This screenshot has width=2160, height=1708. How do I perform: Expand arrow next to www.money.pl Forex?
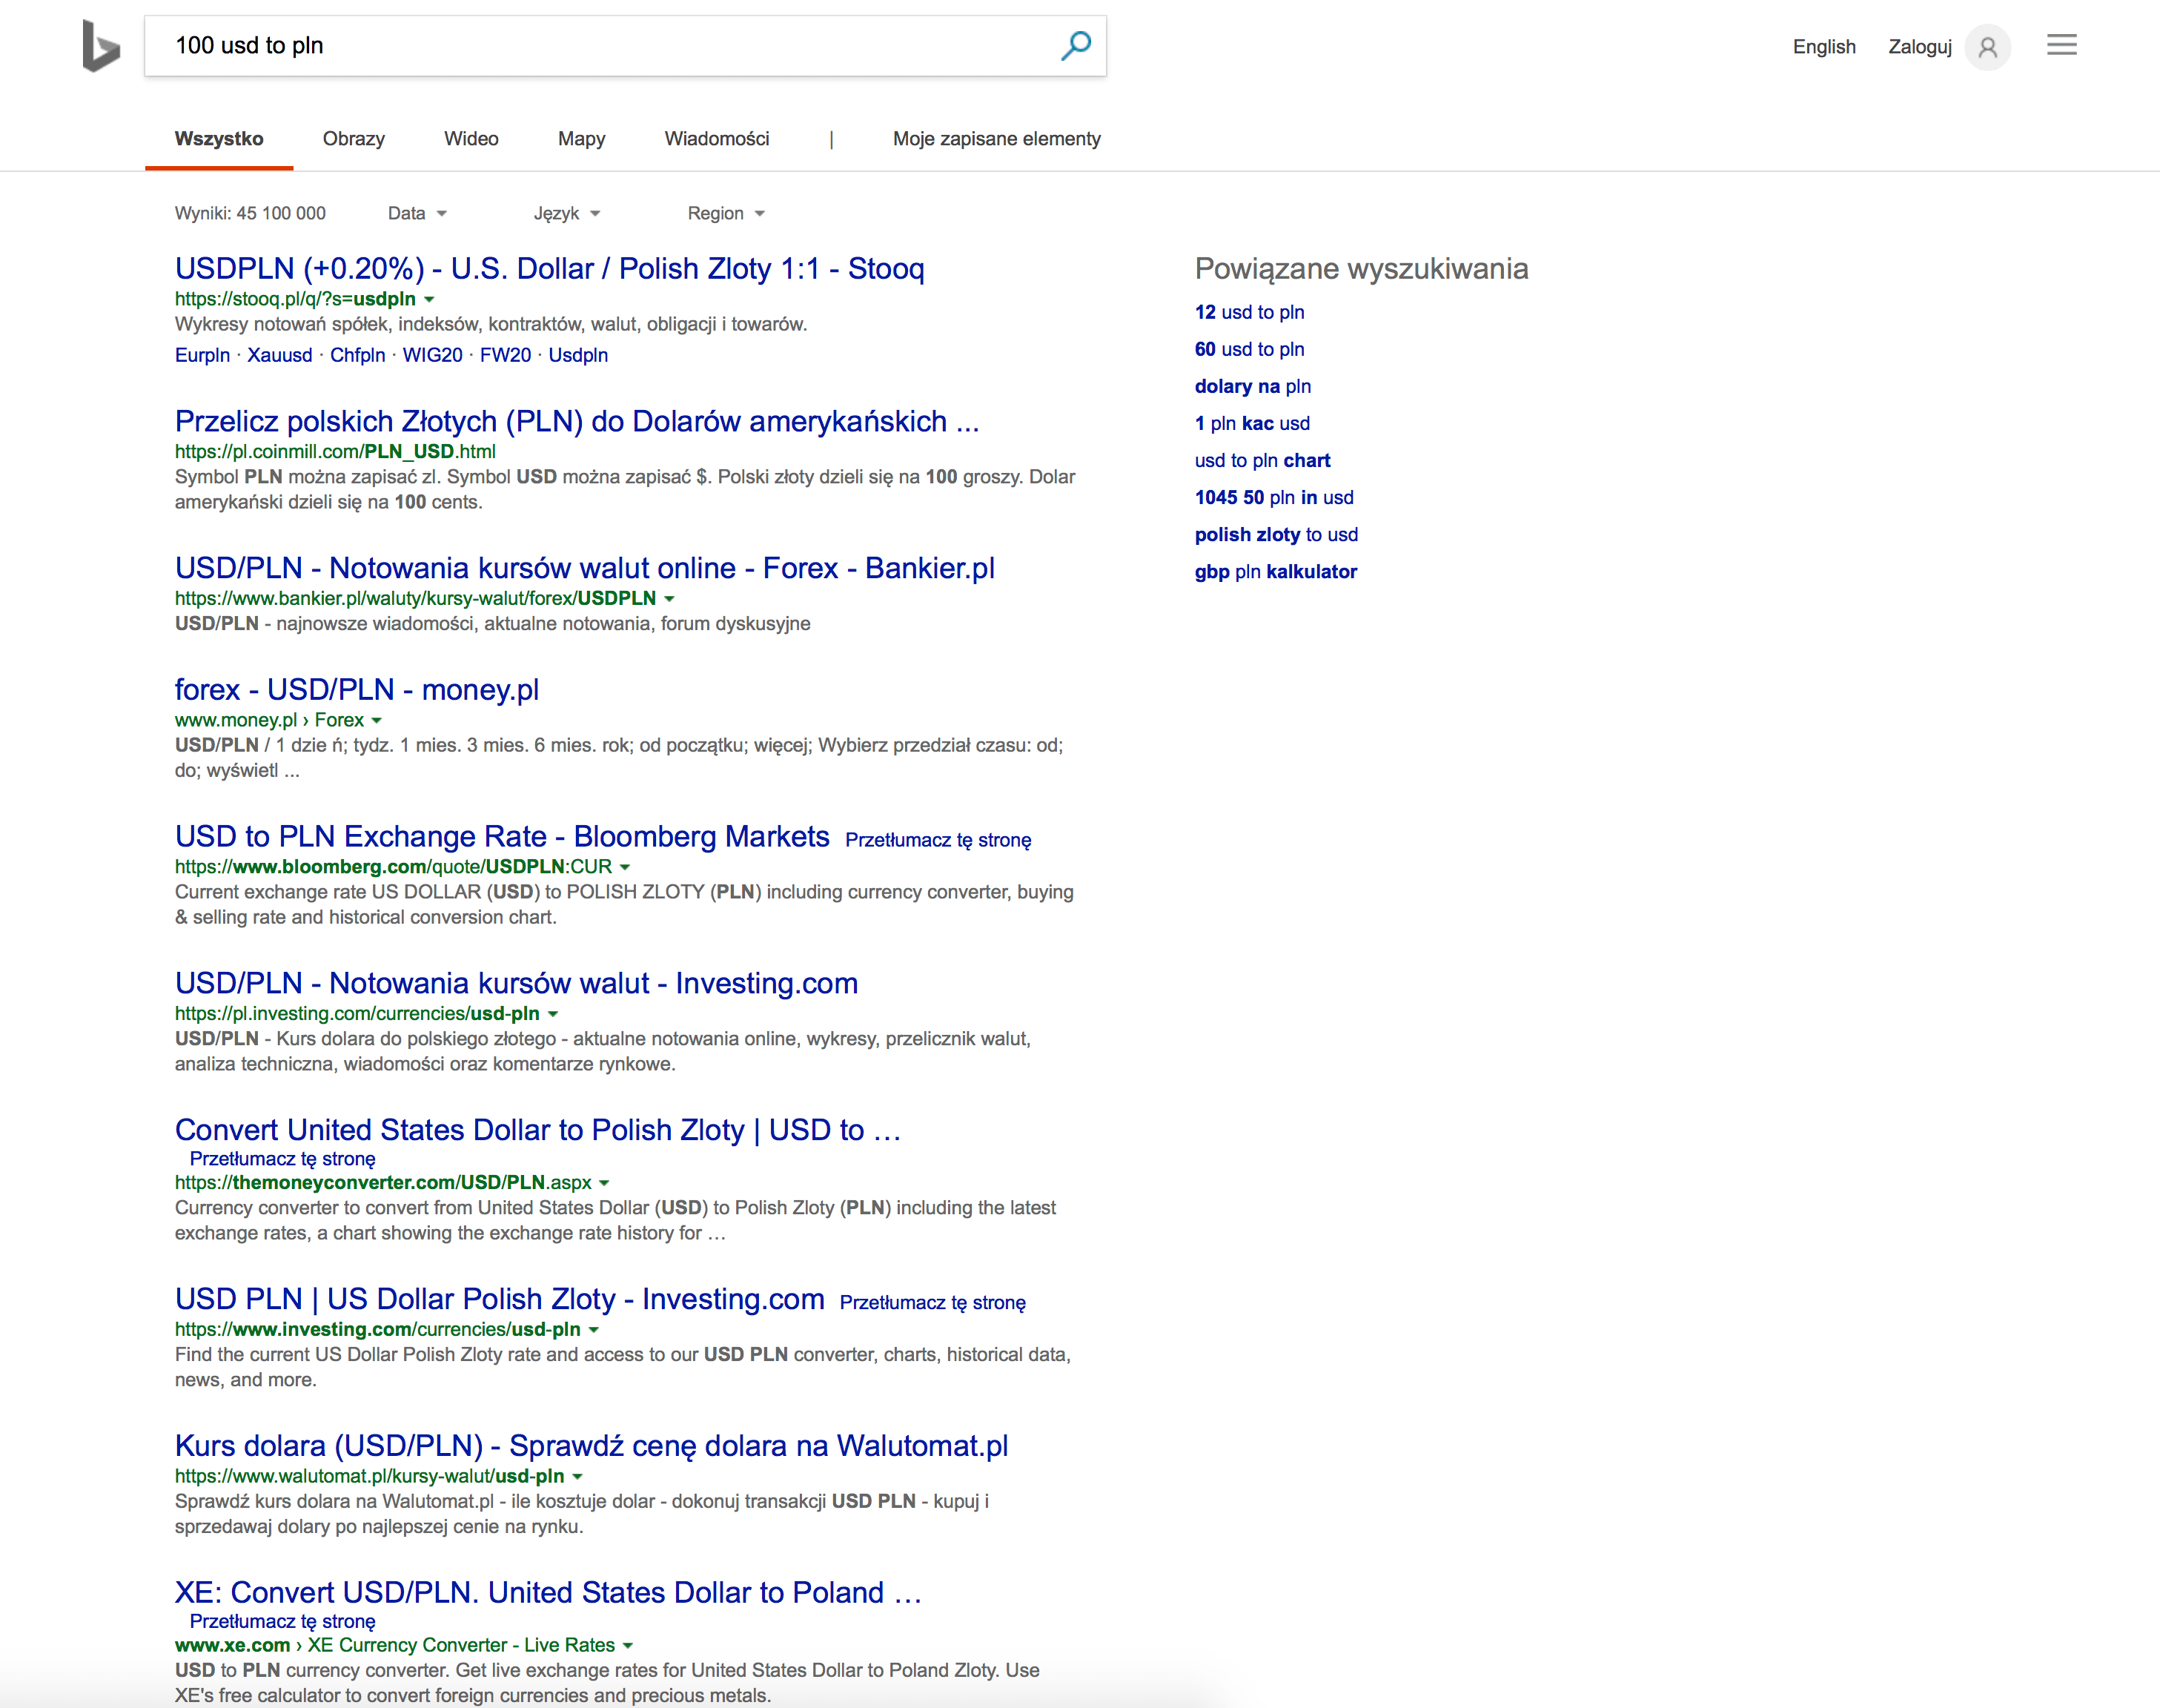coord(376,720)
